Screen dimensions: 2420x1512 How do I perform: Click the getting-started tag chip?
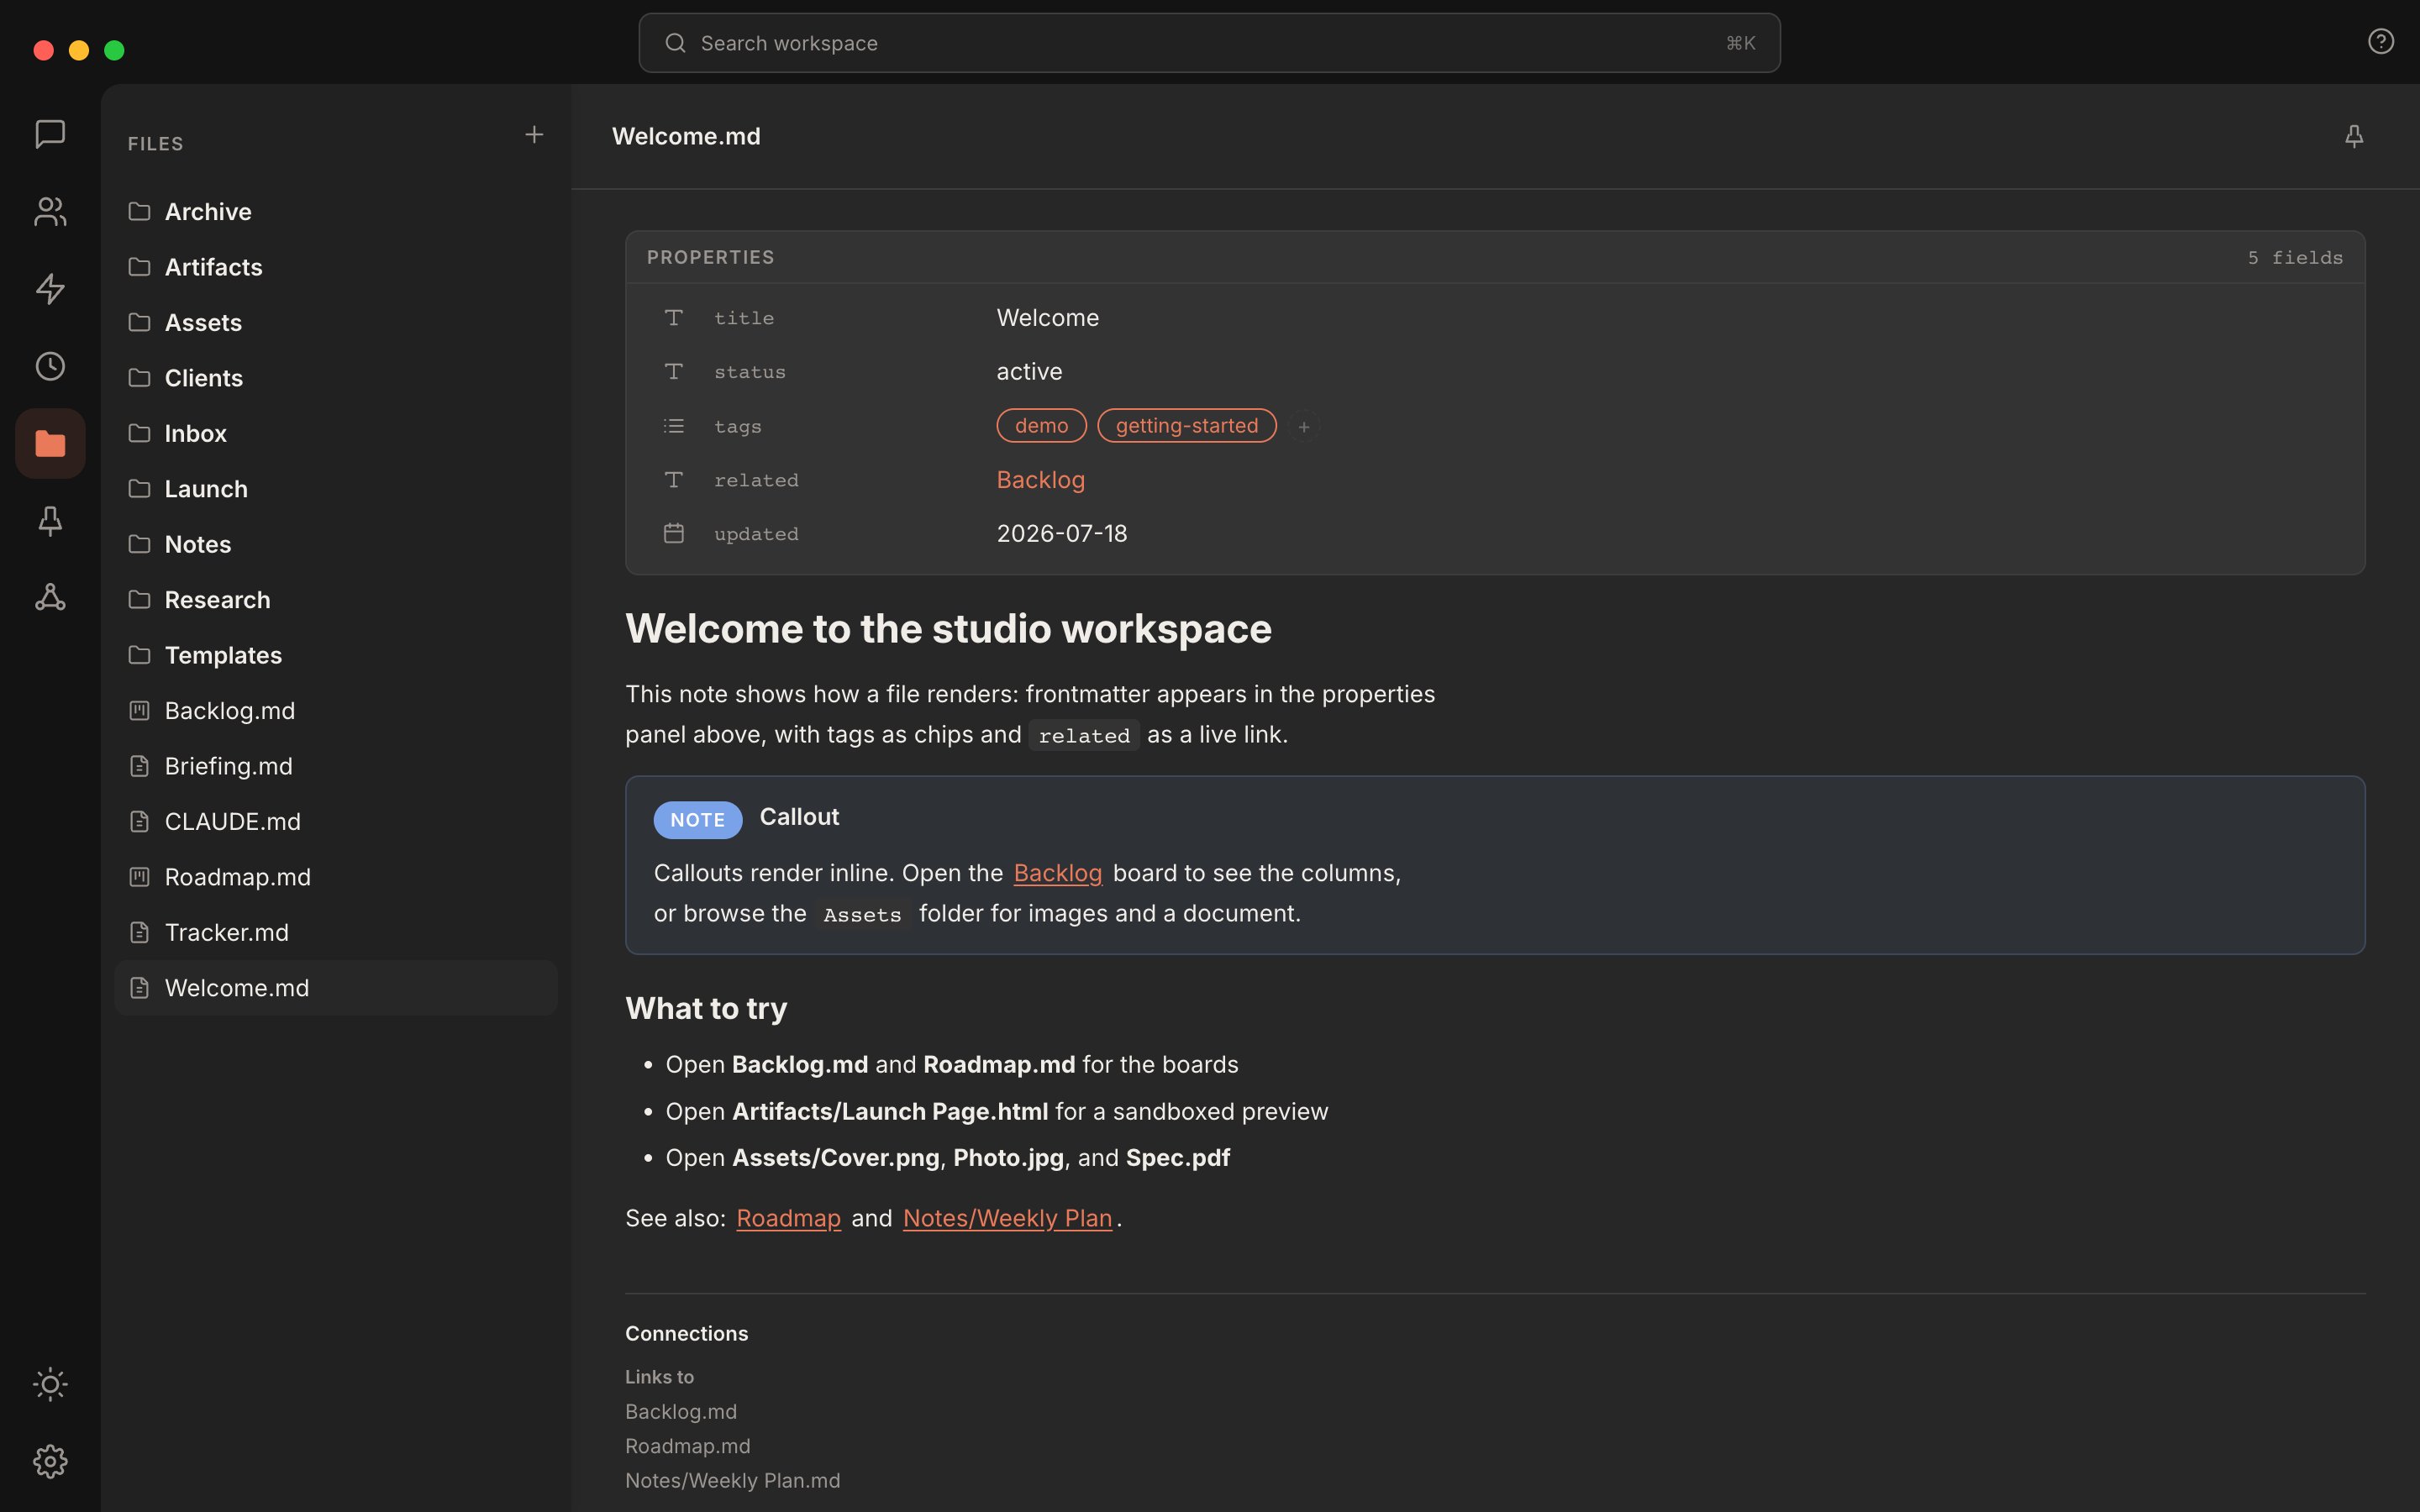1187,425
